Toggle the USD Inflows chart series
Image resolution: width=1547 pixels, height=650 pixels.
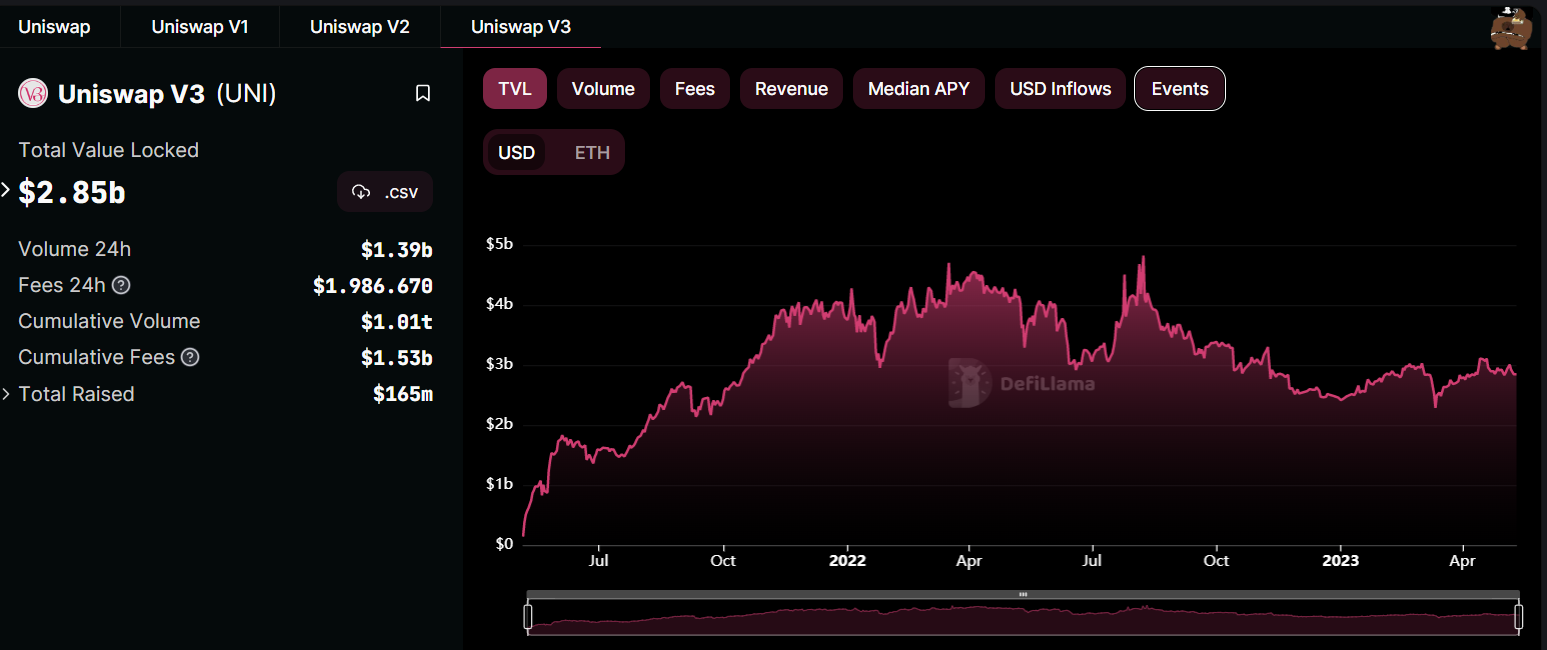(1060, 89)
